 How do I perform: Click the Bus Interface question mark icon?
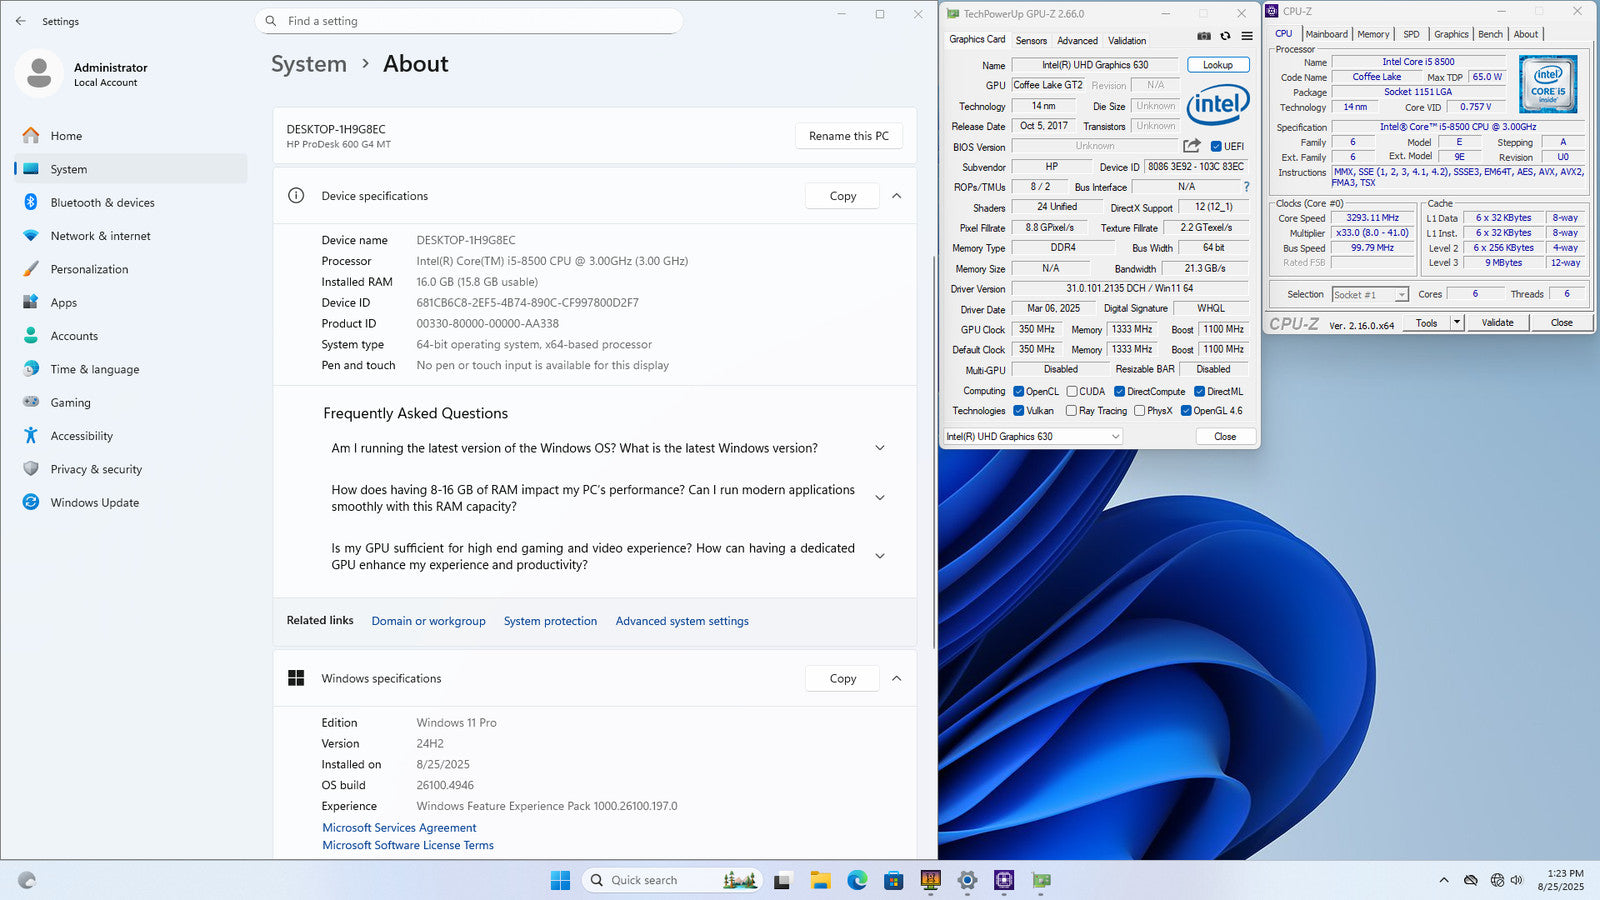pos(1246,187)
